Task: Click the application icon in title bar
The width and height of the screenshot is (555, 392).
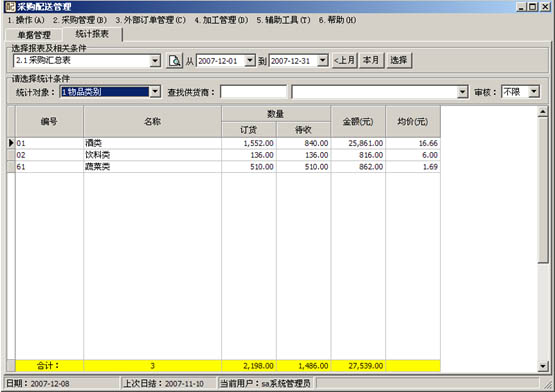Action: pyautogui.click(x=10, y=7)
